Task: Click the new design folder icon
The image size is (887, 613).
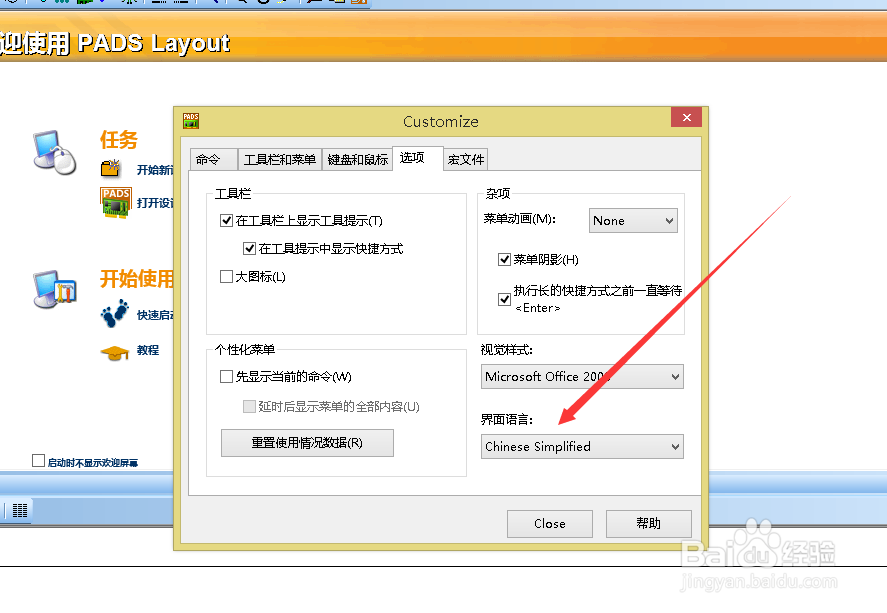Action: coord(111,169)
